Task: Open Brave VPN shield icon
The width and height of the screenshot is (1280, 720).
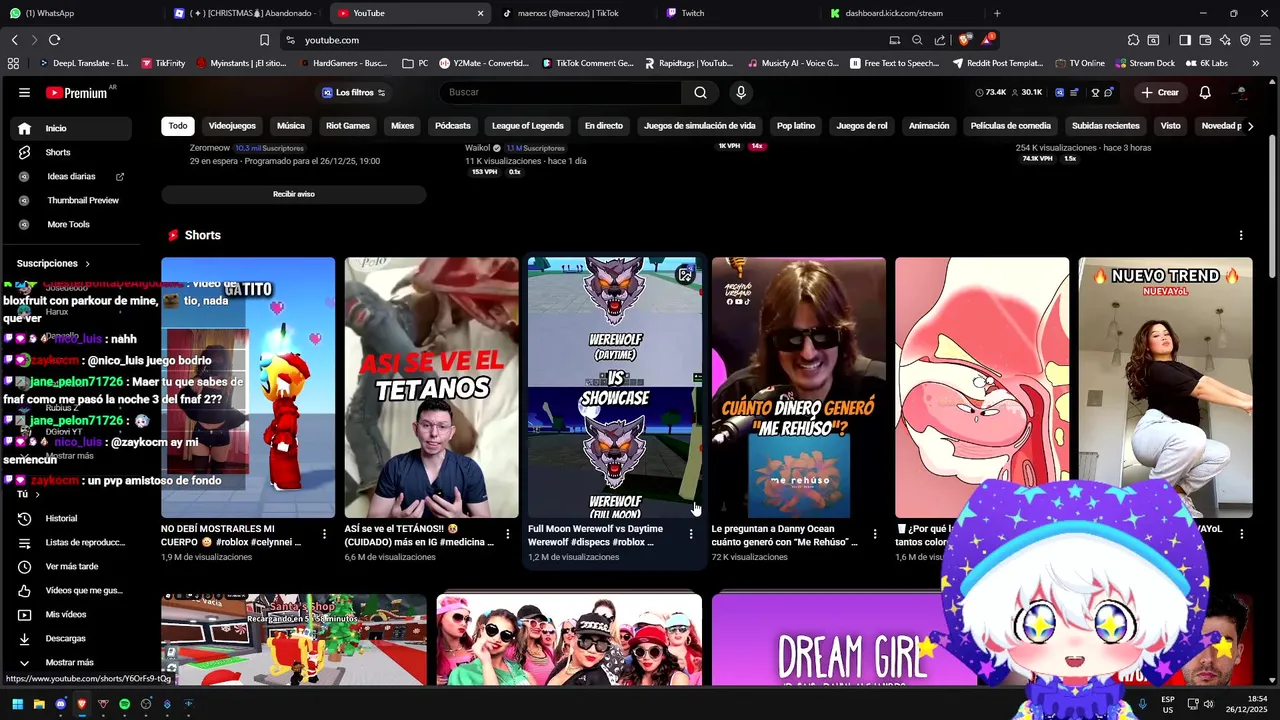Action: tap(1245, 40)
